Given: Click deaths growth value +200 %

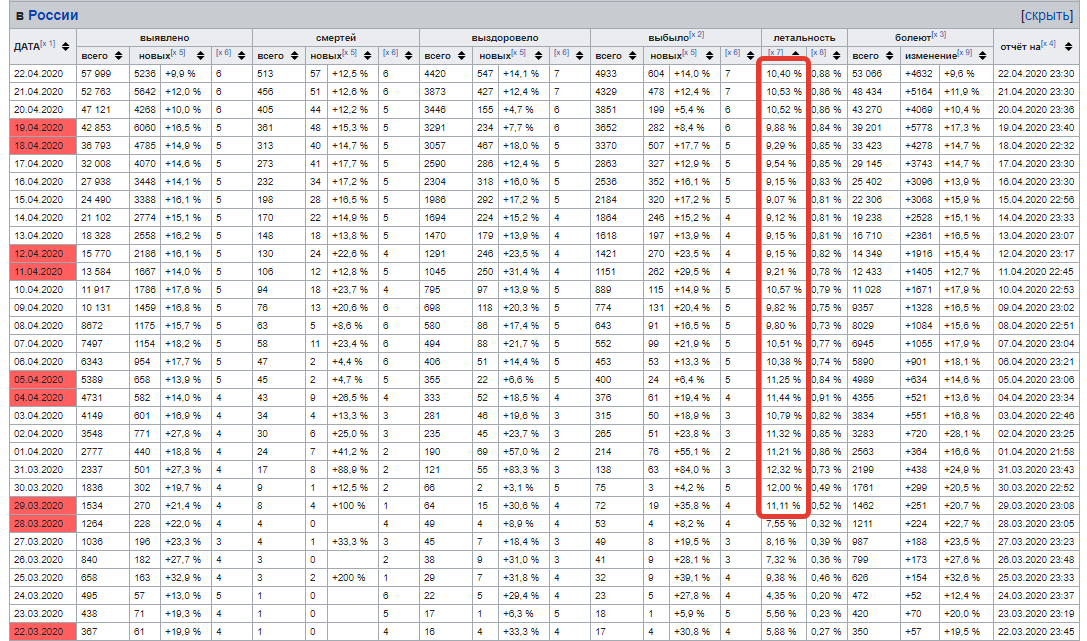Looking at the screenshot, I should [x=348, y=578].
